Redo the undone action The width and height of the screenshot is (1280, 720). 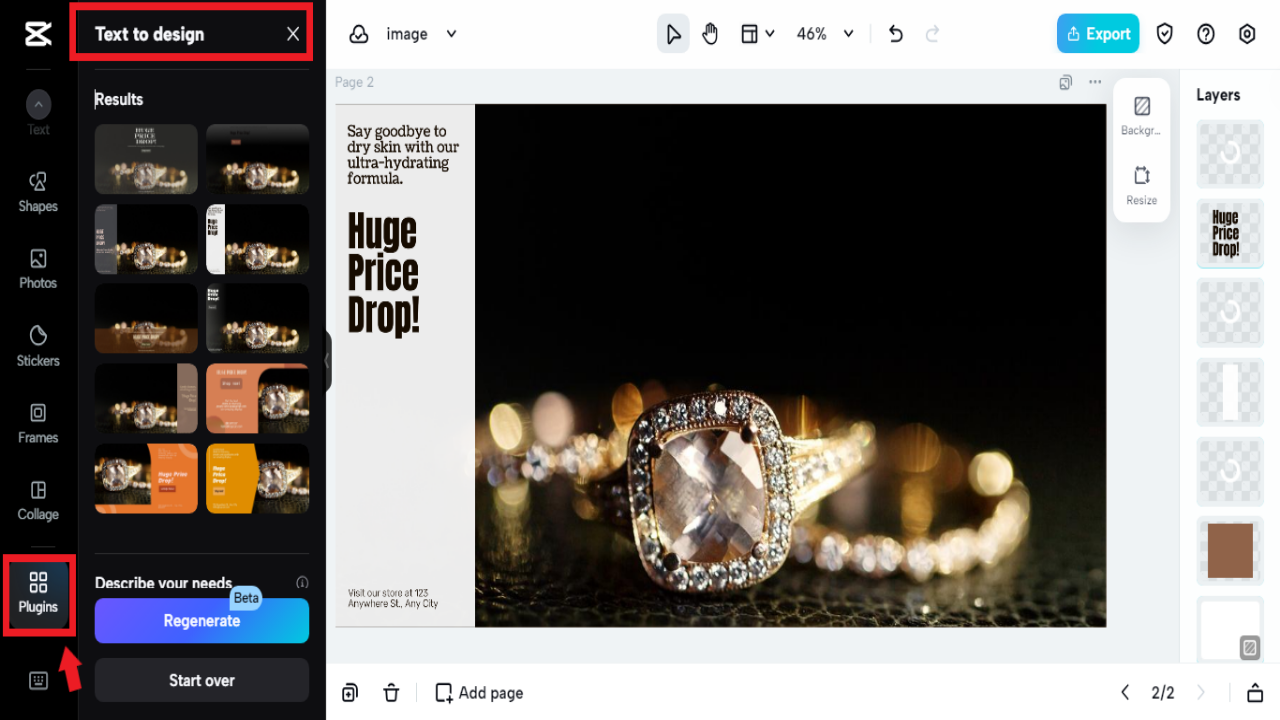pyautogui.click(x=932, y=34)
